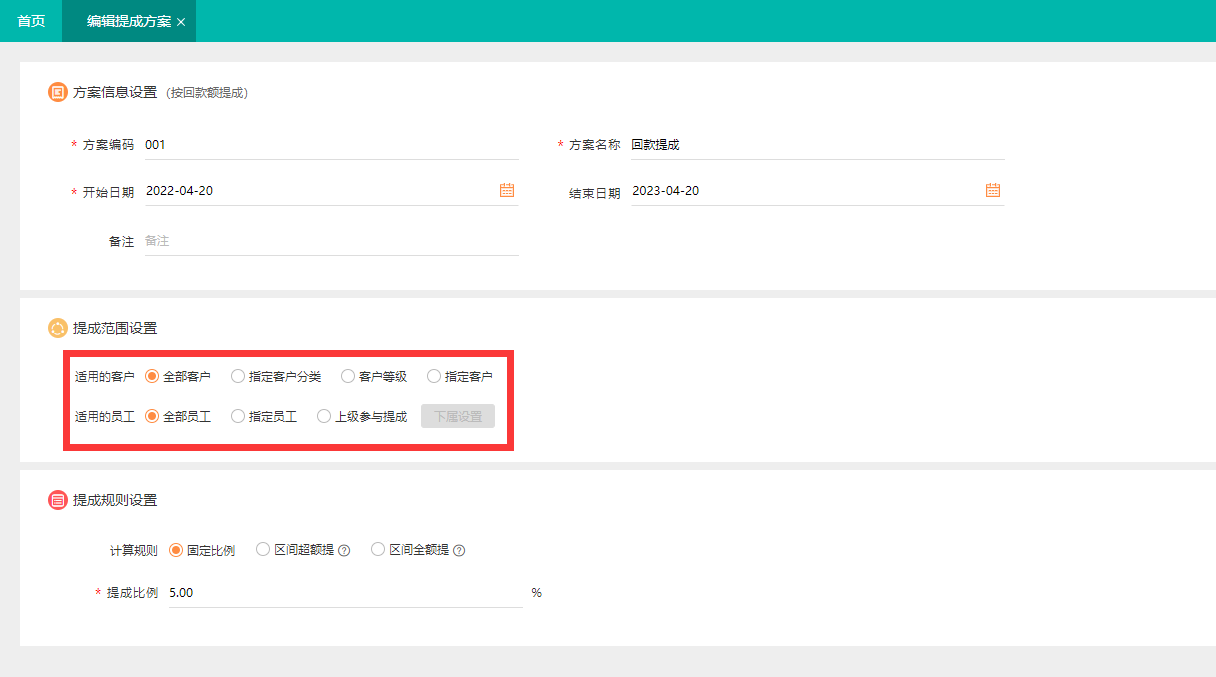1216x677 pixels.
Task: Click the 提成范围设置 section icon
Action: tap(58, 328)
